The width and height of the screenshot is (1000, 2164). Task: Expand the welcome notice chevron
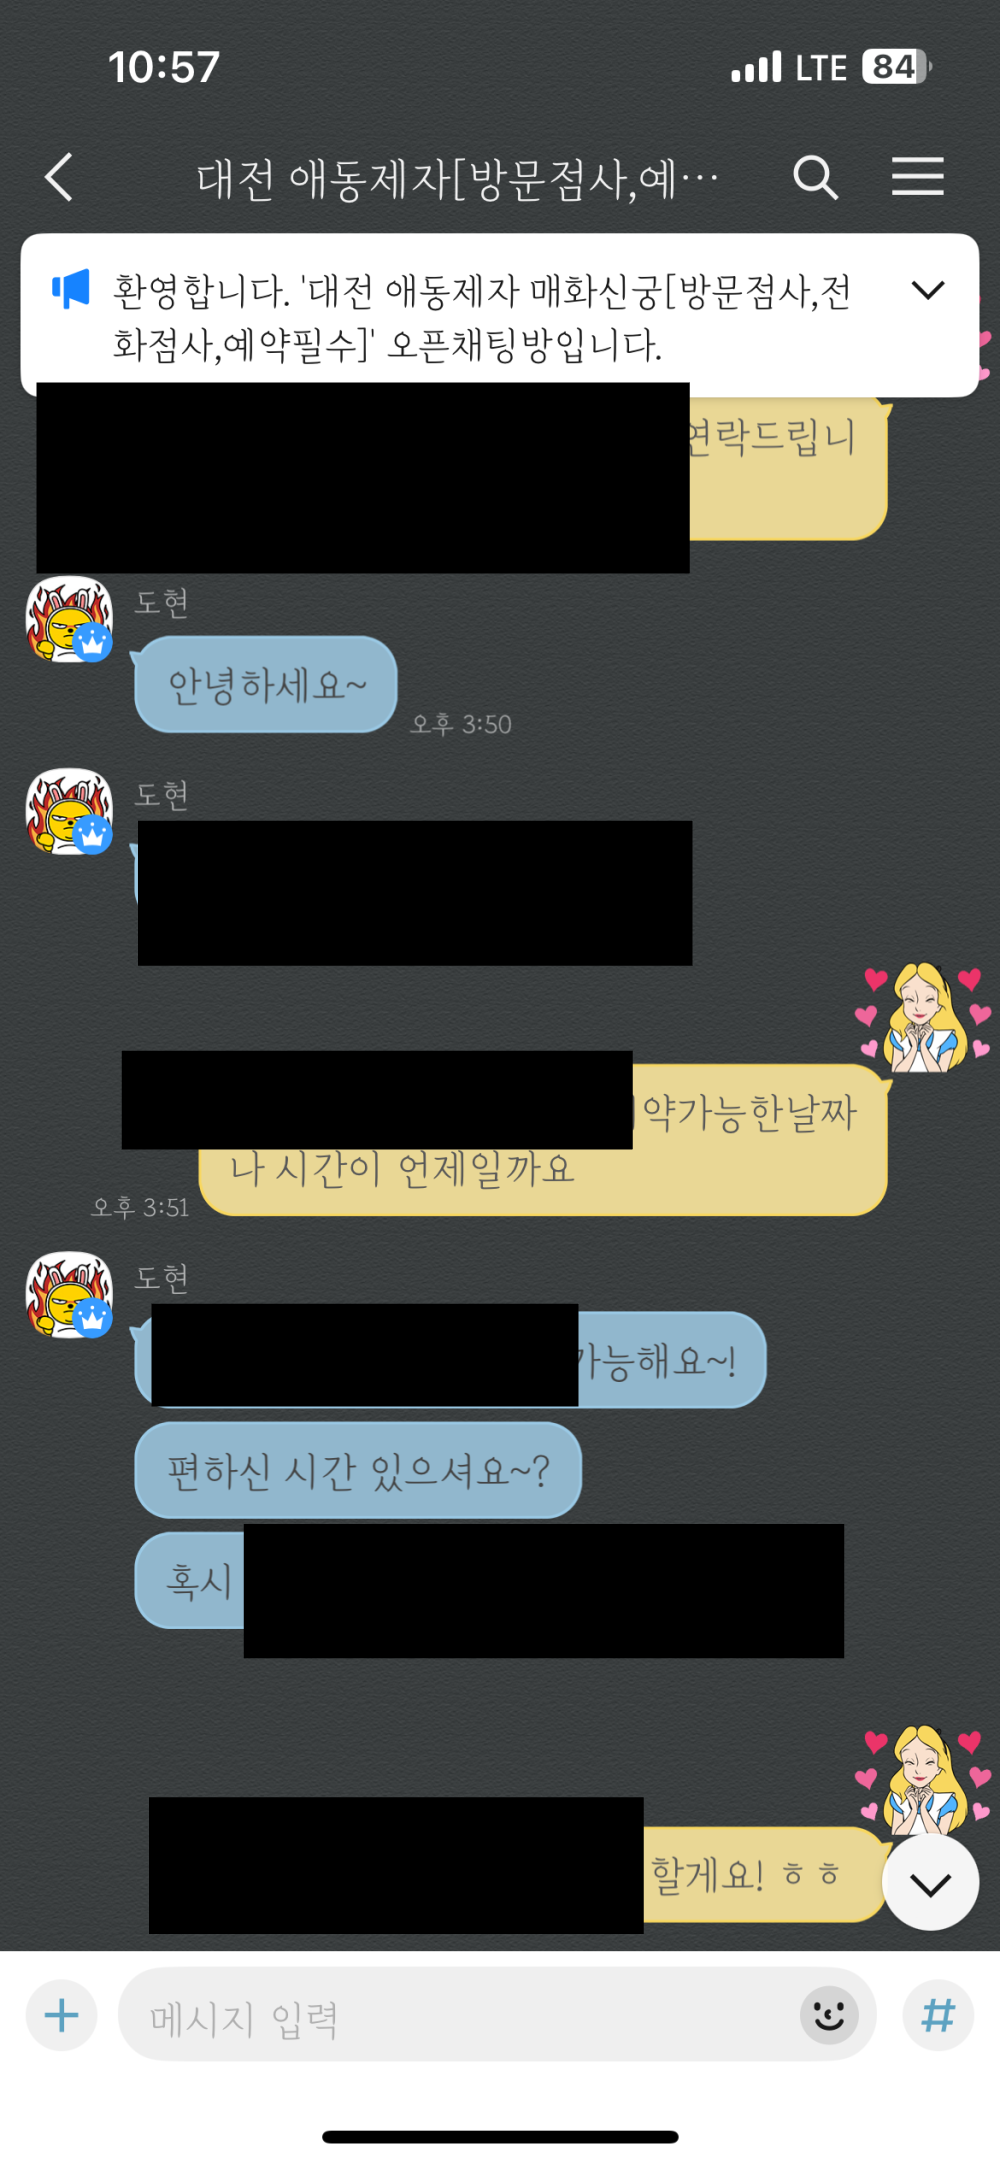pos(928,290)
